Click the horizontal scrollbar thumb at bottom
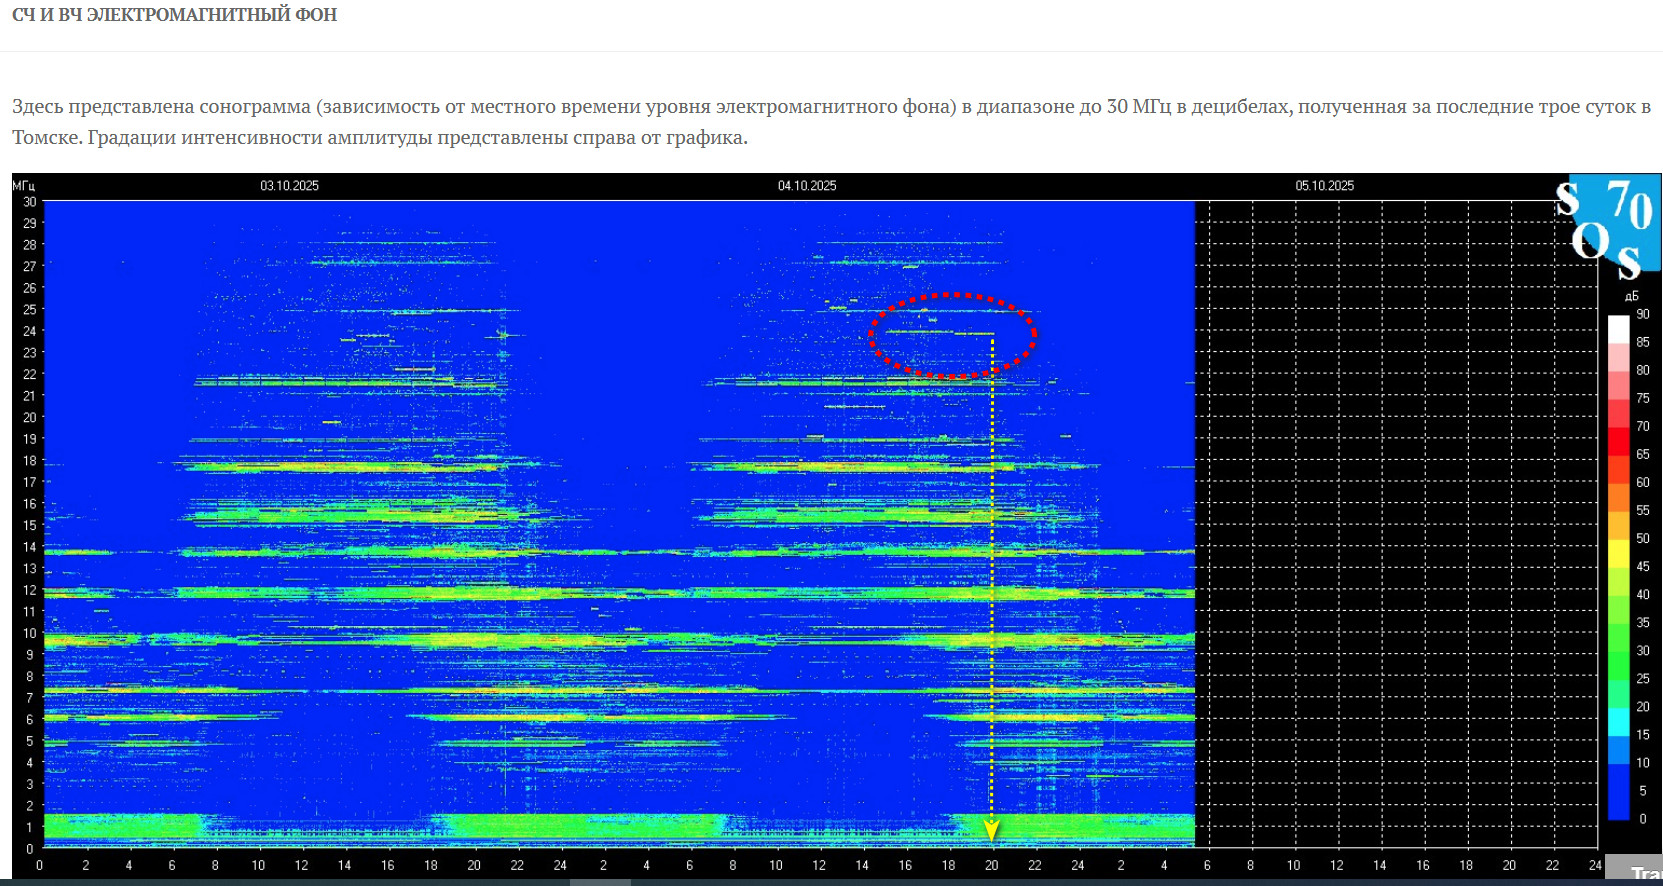 coord(600,882)
